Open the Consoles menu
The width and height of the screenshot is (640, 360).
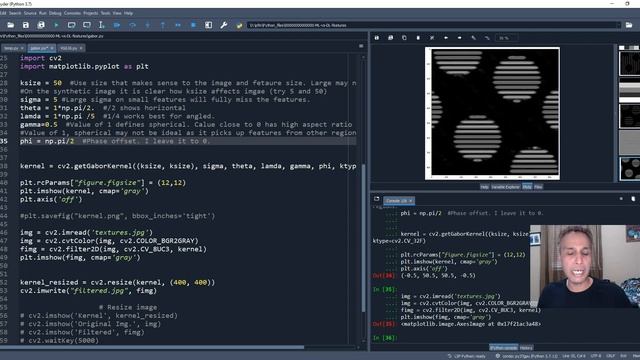[x=72, y=13]
